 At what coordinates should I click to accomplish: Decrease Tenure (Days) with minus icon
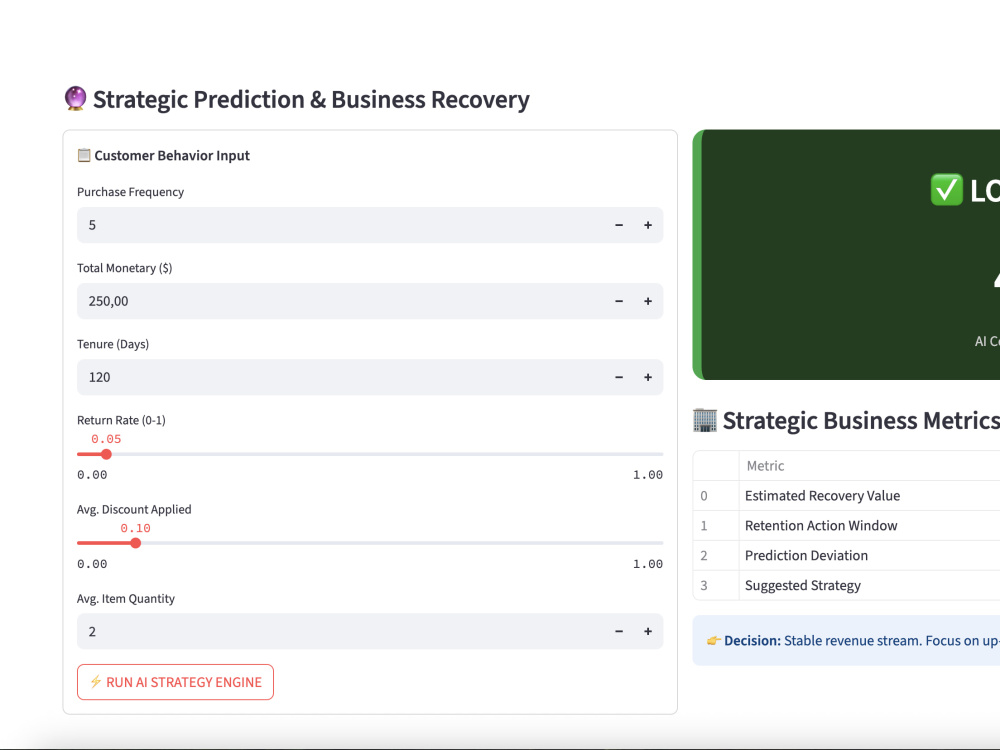(619, 378)
